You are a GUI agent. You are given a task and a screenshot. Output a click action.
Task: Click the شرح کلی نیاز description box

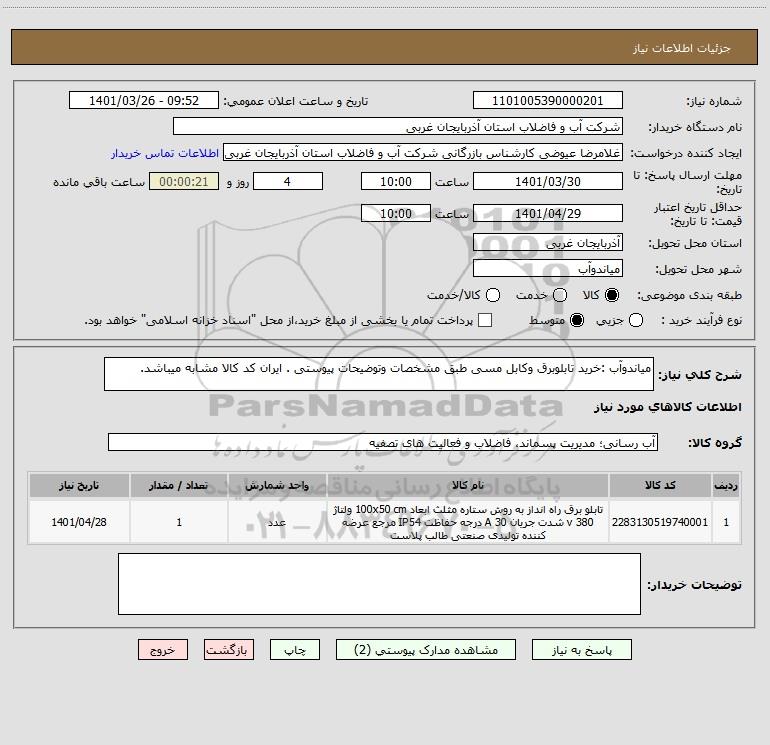click(379, 374)
